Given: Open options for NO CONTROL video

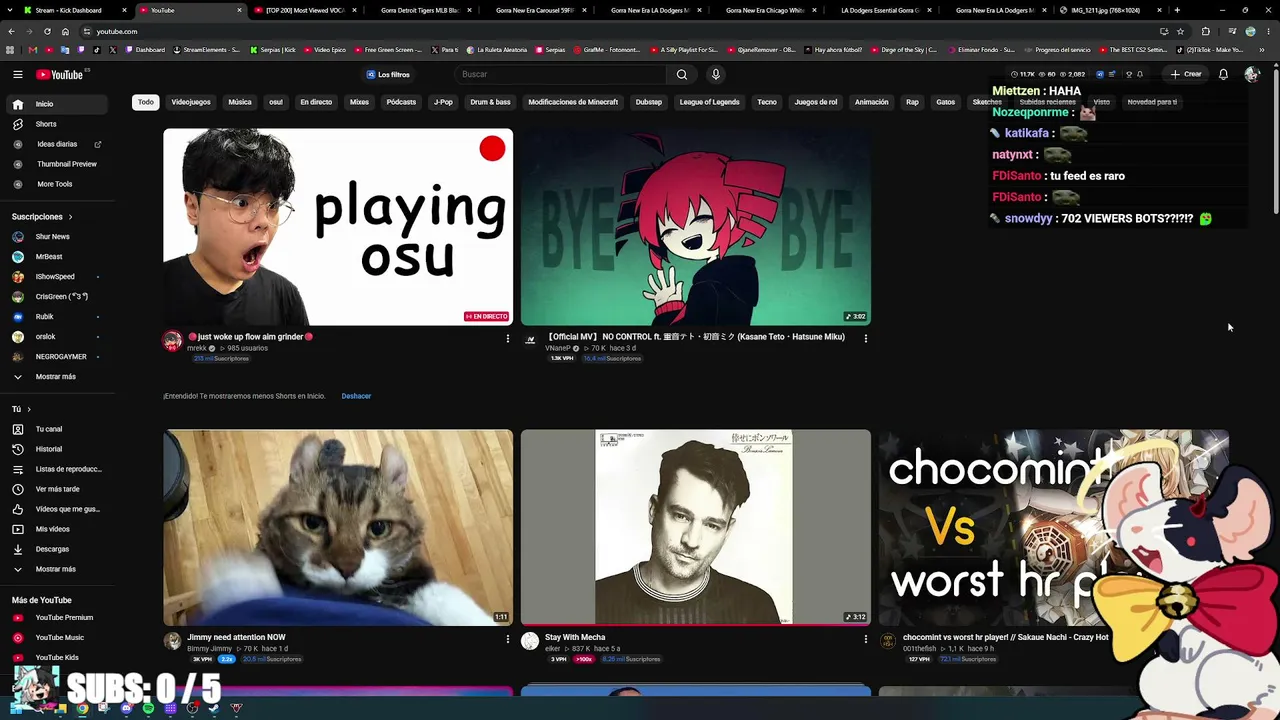Looking at the screenshot, I should coord(865,338).
